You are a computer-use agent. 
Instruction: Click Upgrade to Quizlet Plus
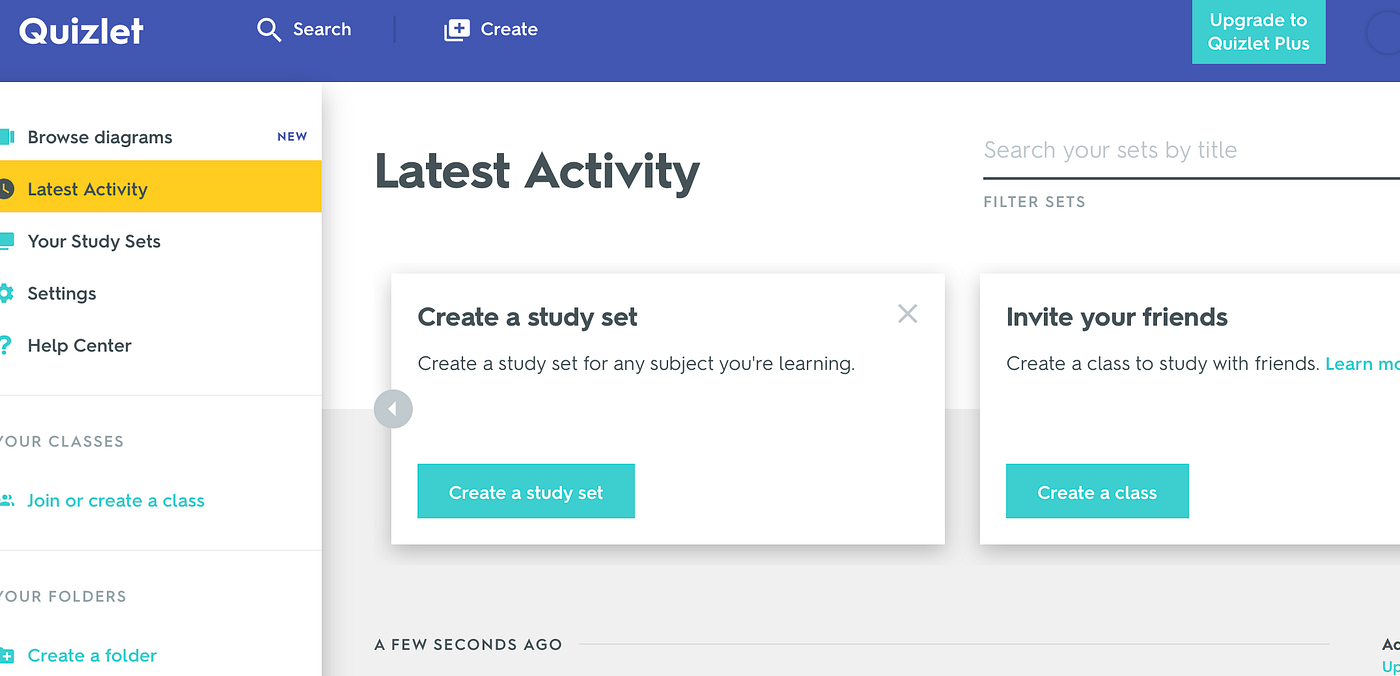coord(1258,31)
